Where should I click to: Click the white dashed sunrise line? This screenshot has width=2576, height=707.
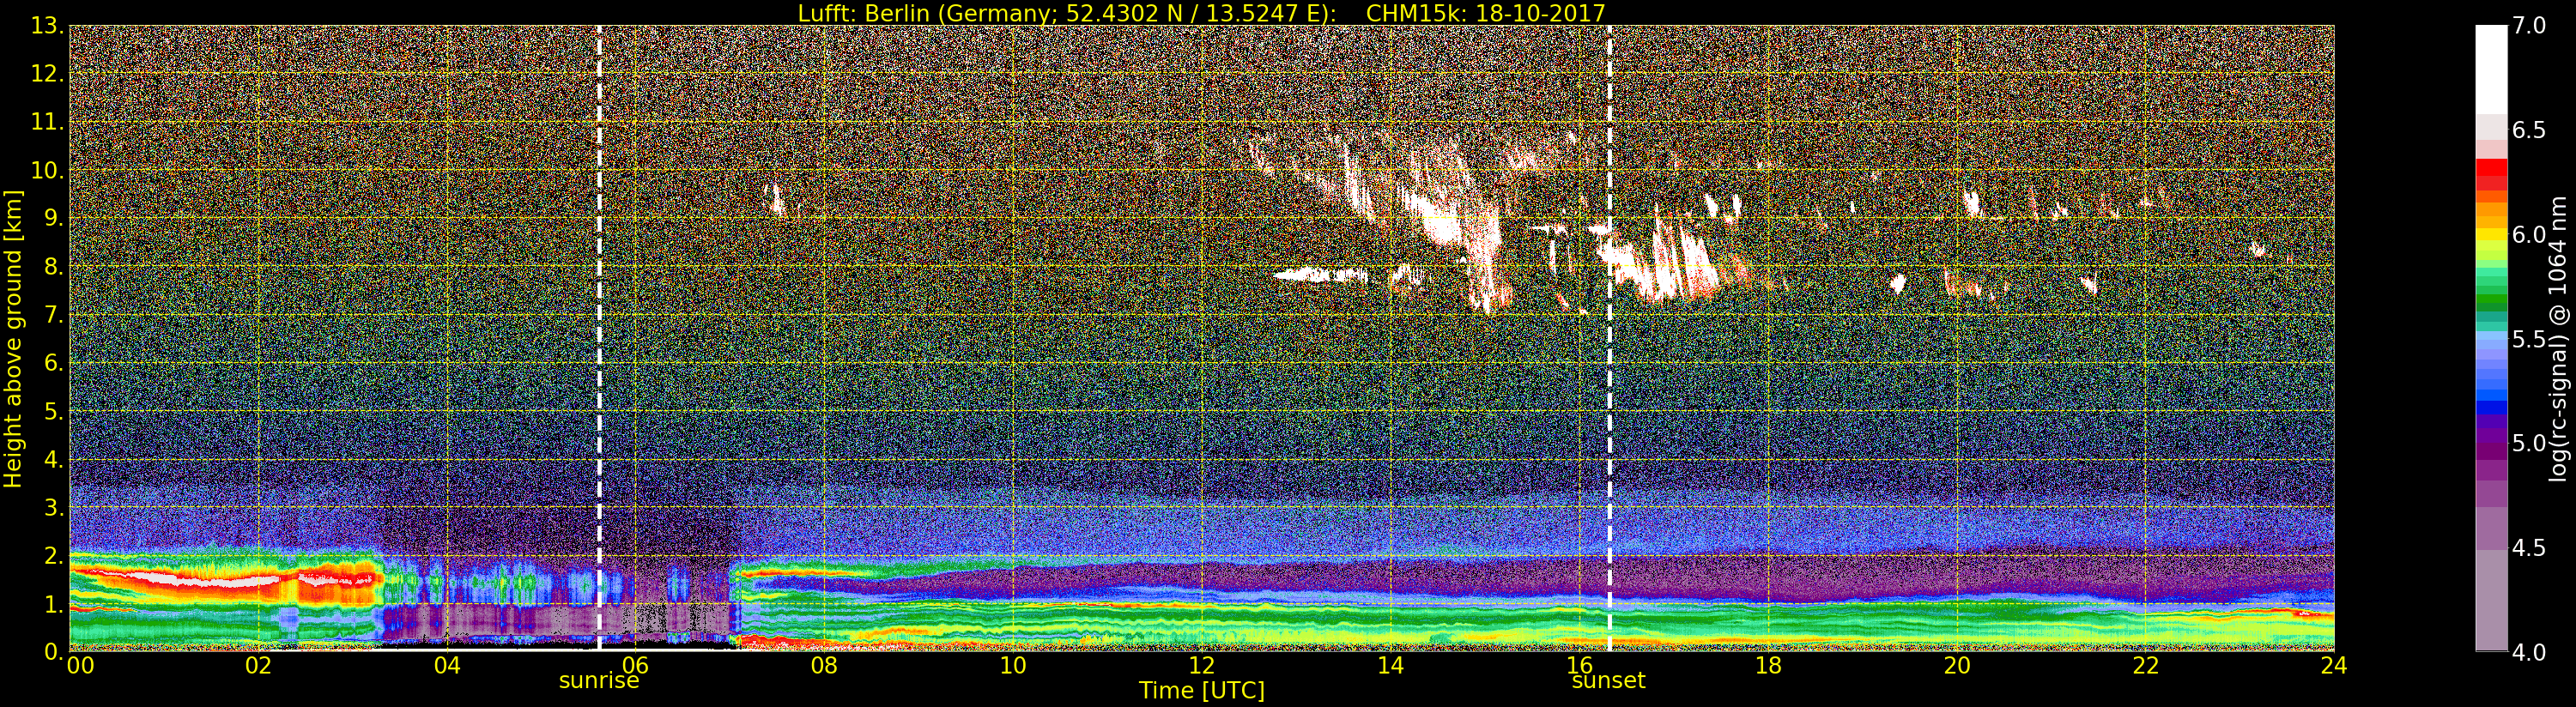pyautogui.click(x=599, y=338)
